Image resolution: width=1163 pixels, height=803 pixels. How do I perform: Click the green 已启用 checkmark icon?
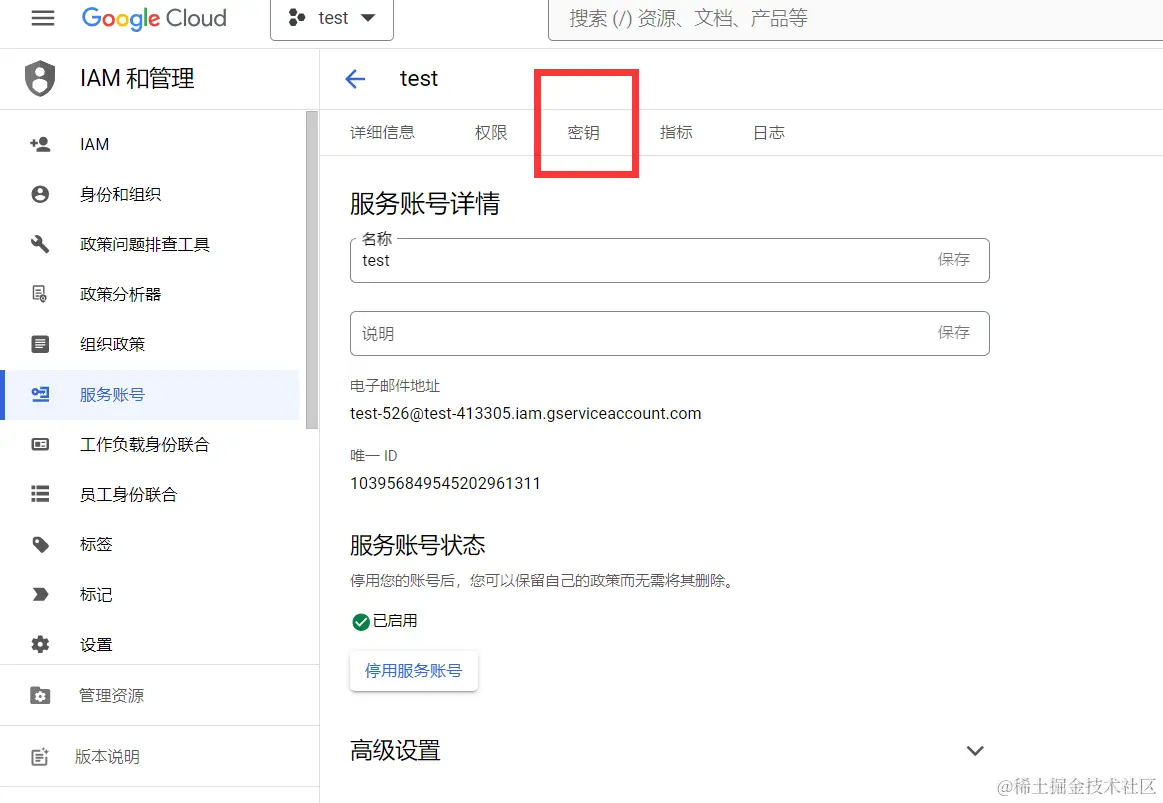[x=360, y=621]
